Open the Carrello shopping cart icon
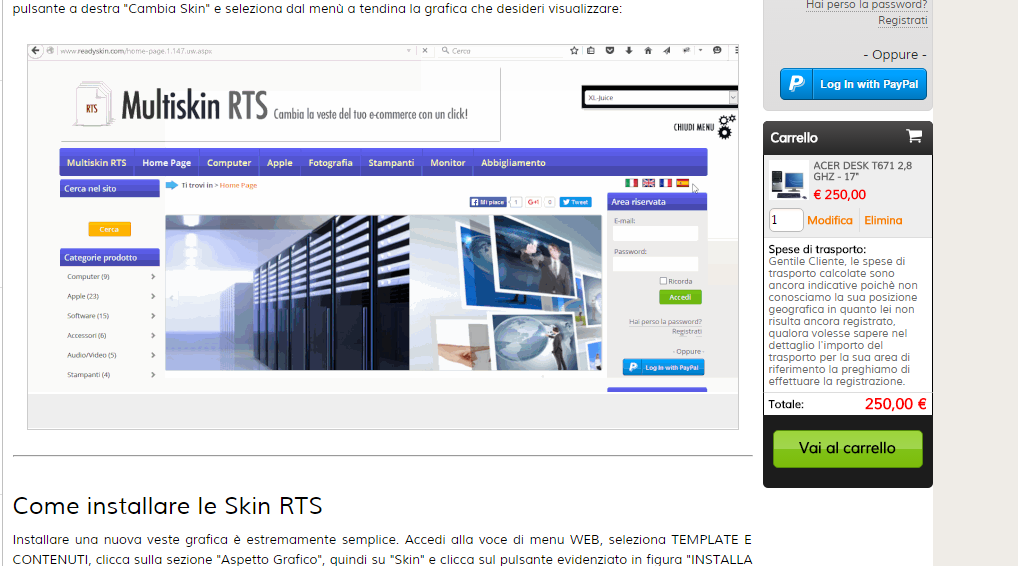 (914, 136)
